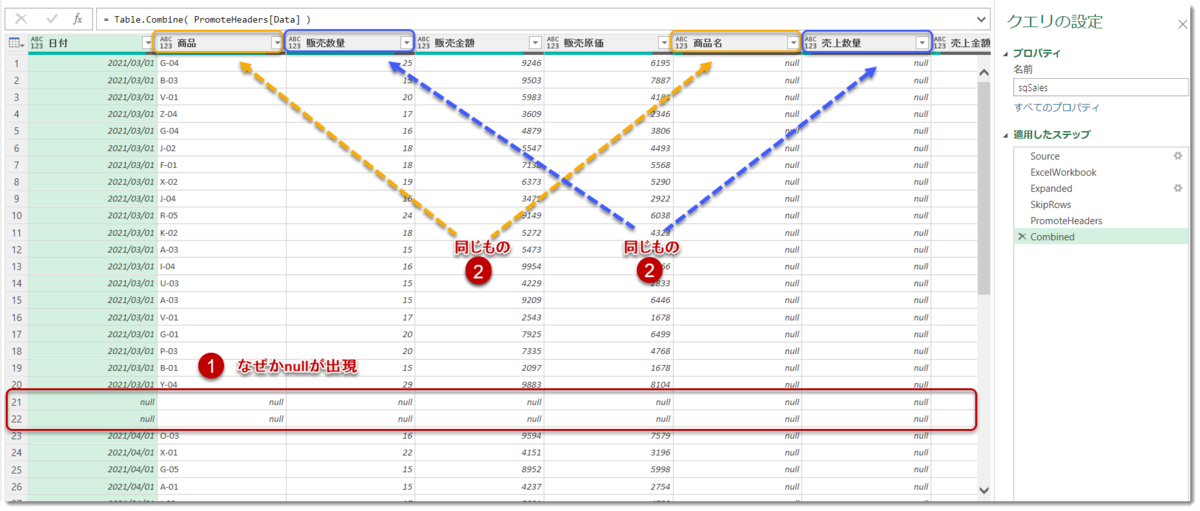Click the P-03 cell in row 18
This screenshot has height=511, width=1200.
pyautogui.click(x=221, y=351)
